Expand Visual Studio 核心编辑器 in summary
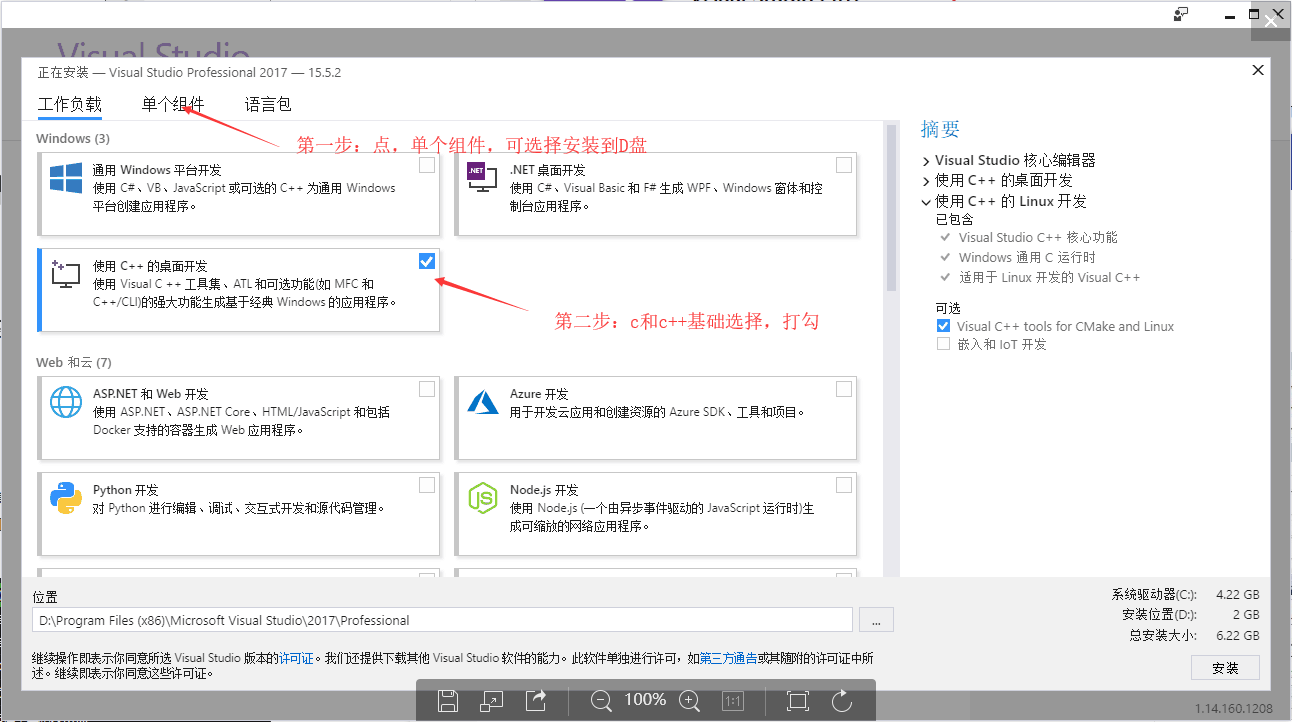This screenshot has height=722, width=1292. point(926,160)
